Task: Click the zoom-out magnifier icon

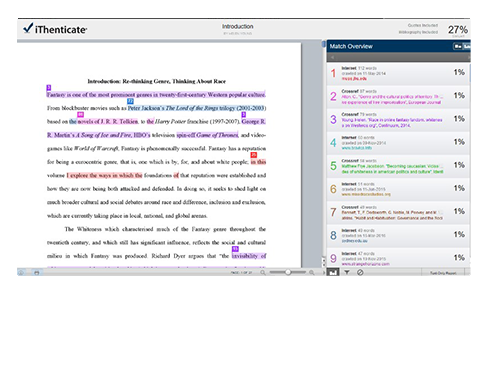Action: pos(263,273)
